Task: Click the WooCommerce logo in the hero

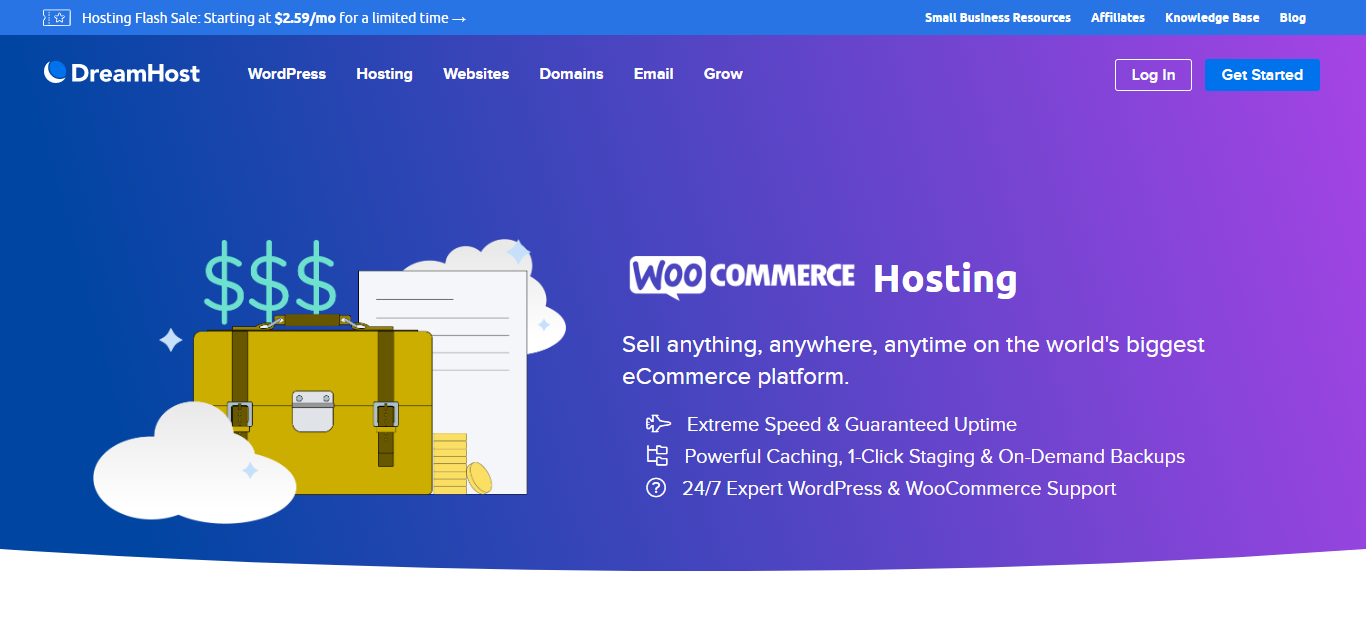Action: coord(742,276)
